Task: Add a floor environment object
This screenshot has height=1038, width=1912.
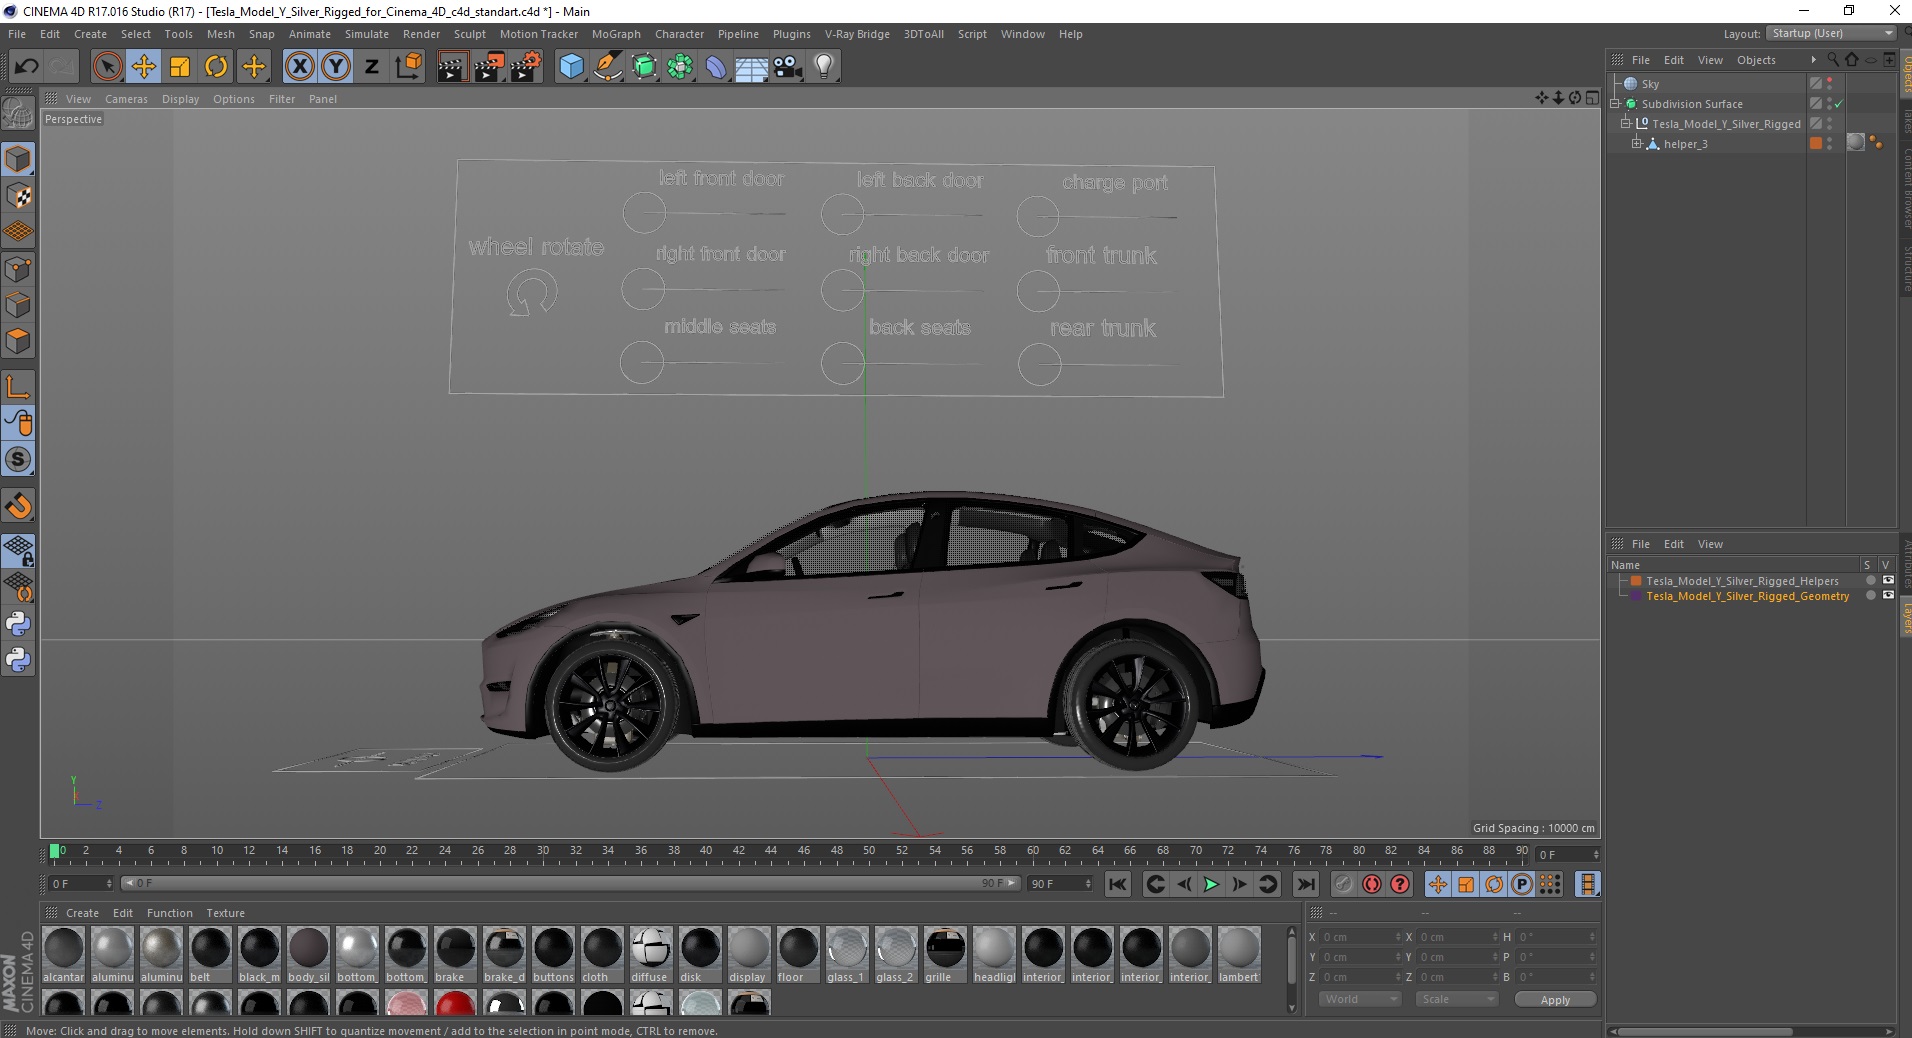Action: click(x=752, y=67)
